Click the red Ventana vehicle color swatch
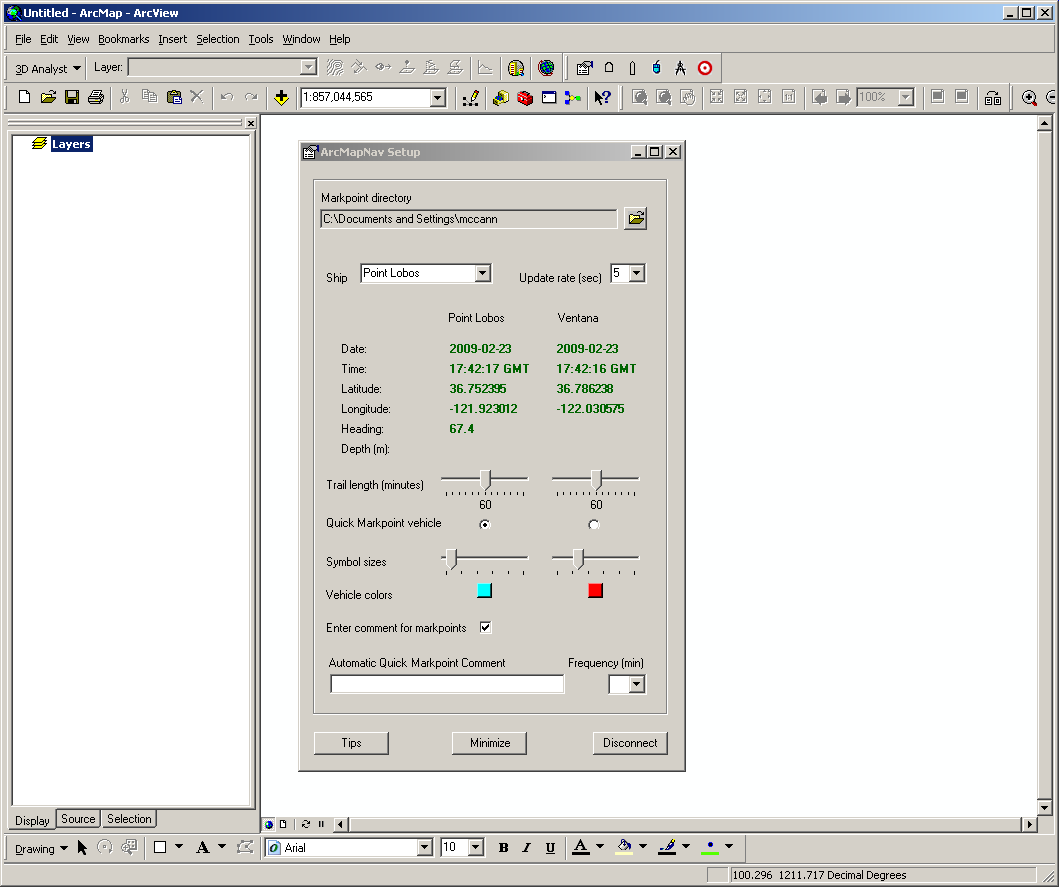The image size is (1059, 887). click(x=595, y=590)
